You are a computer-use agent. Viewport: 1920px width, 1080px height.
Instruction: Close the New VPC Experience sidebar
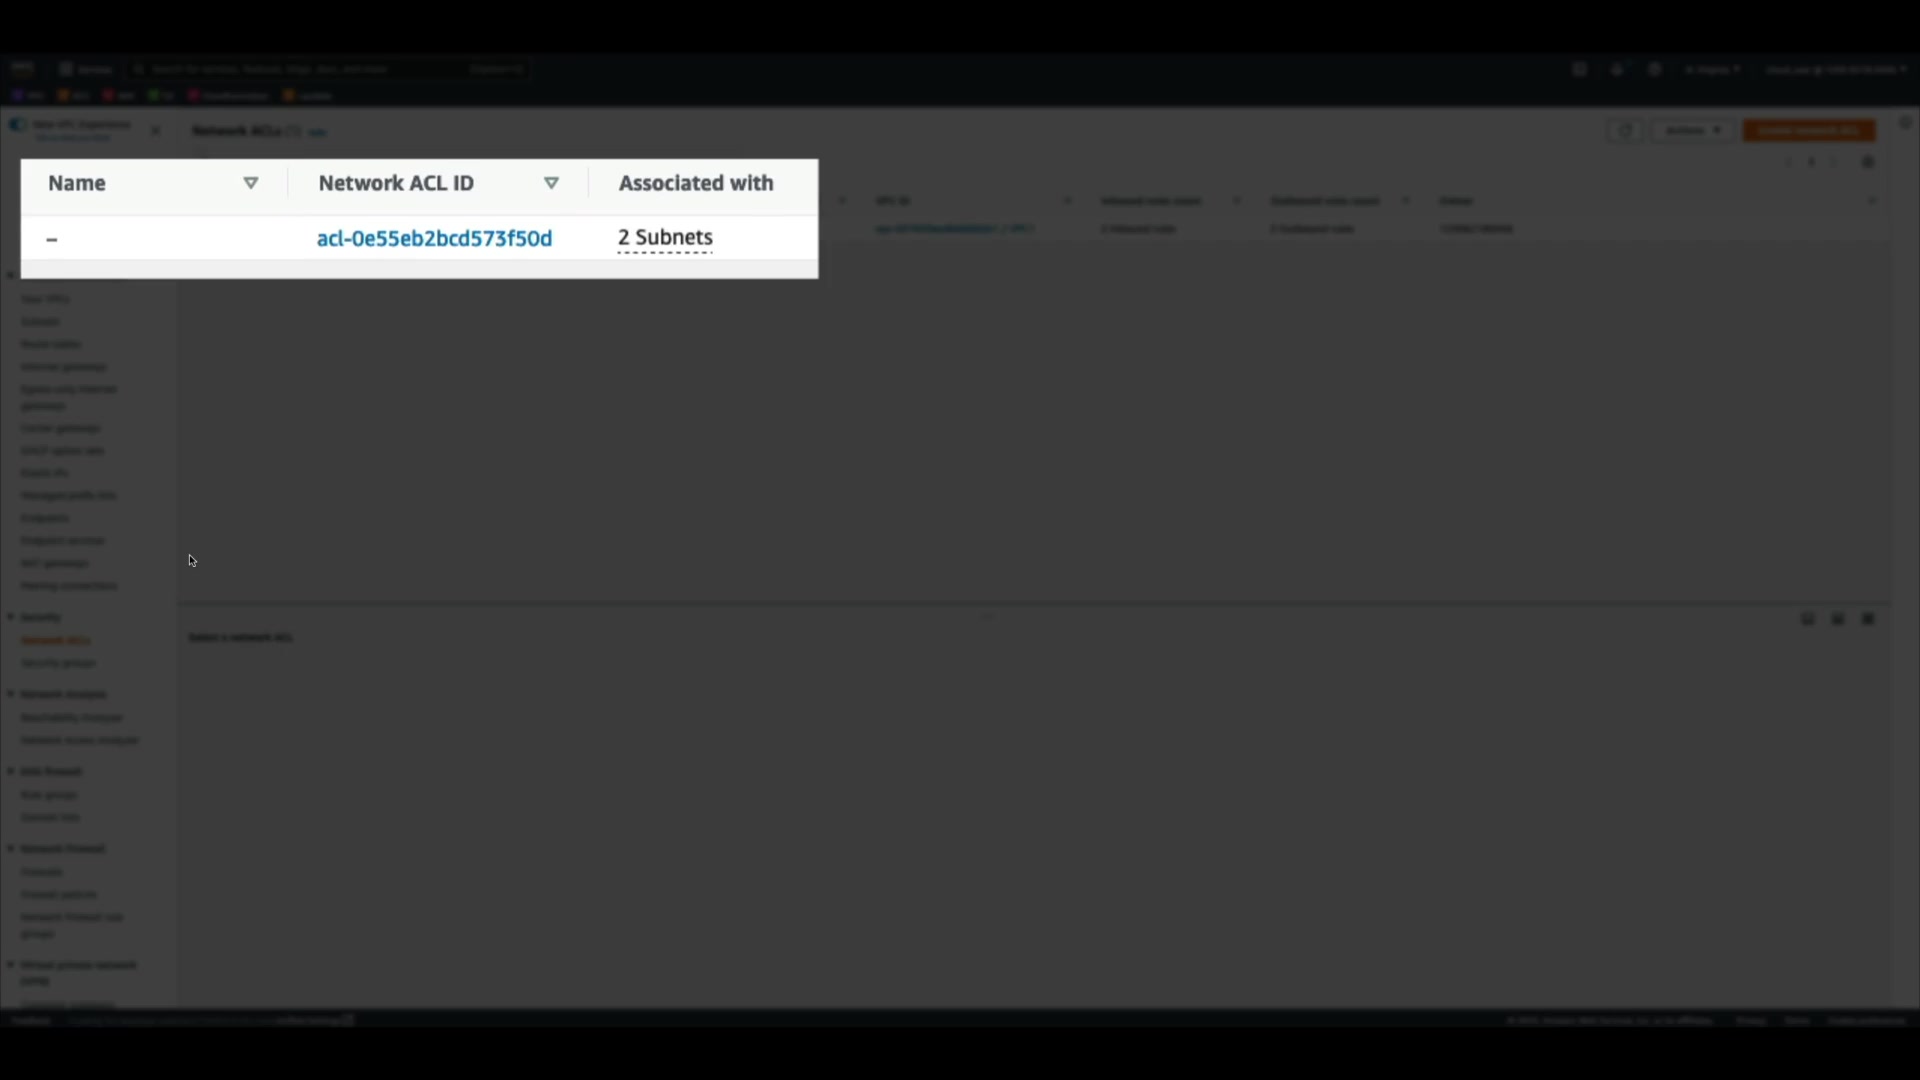pyautogui.click(x=155, y=131)
